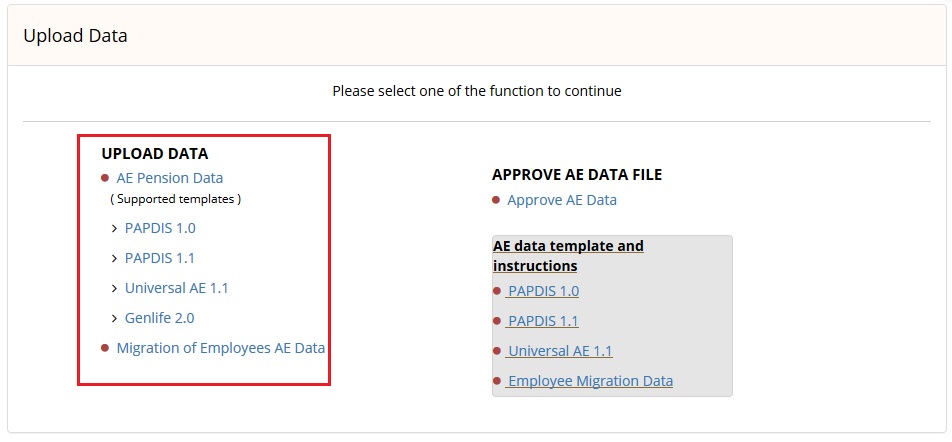Click the bullet beside Employee Migration Data
The height and width of the screenshot is (442, 952).
click(x=497, y=381)
